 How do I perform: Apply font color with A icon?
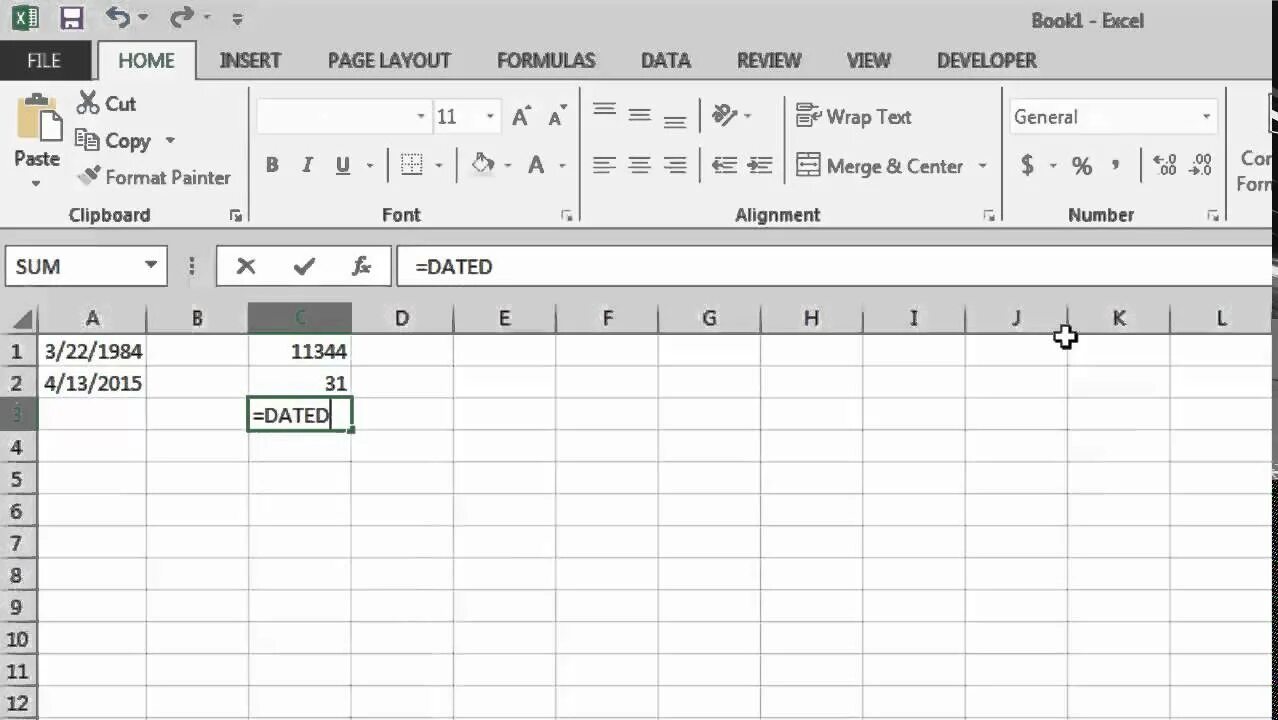(536, 166)
